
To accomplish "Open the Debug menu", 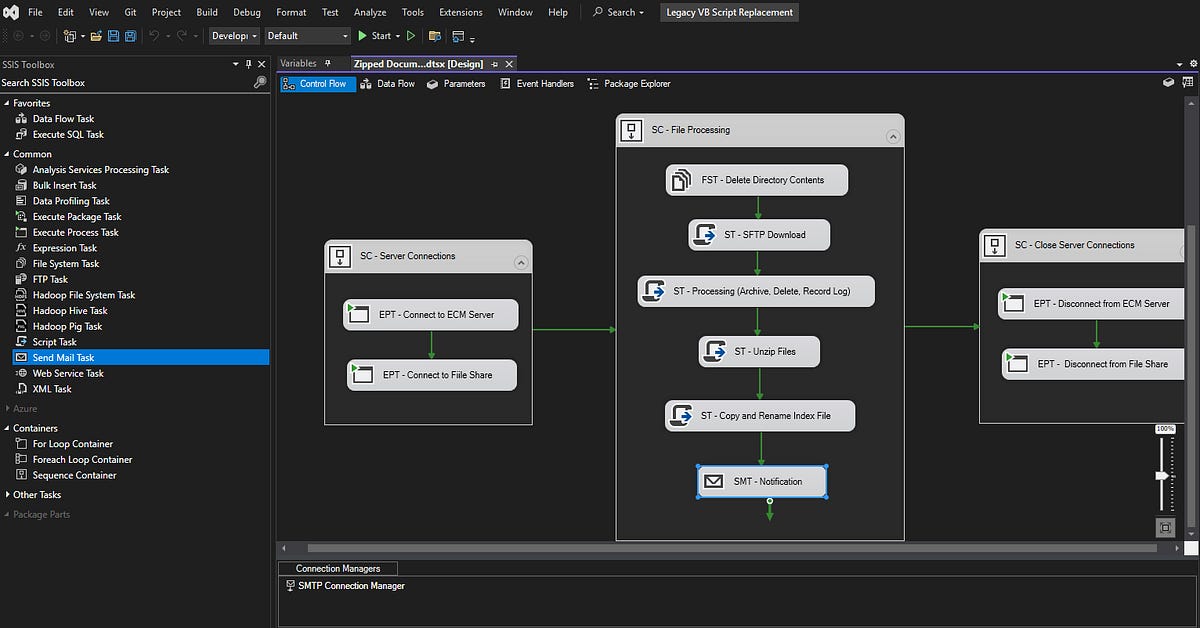I will tap(247, 12).
